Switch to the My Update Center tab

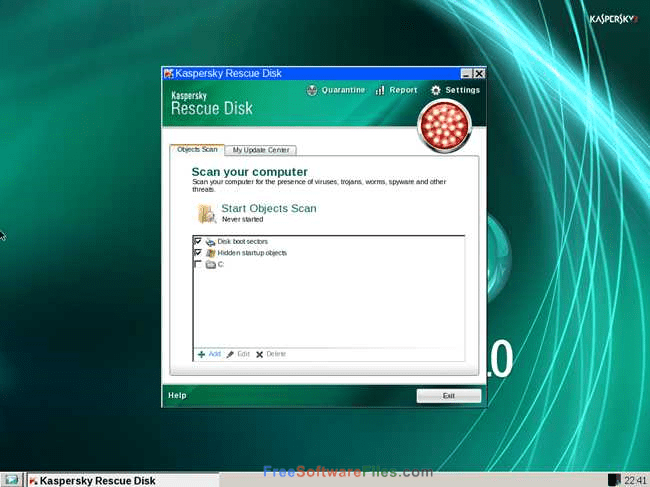point(261,150)
